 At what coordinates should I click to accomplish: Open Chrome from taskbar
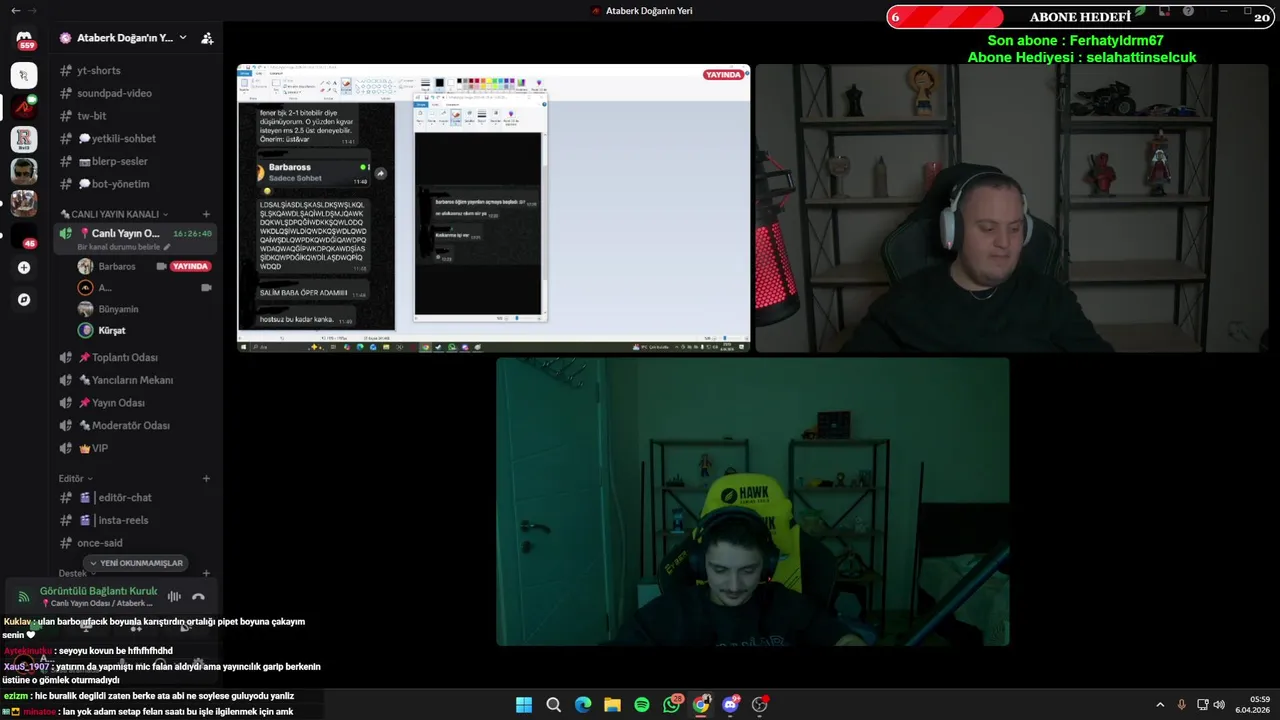(x=701, y=705)
